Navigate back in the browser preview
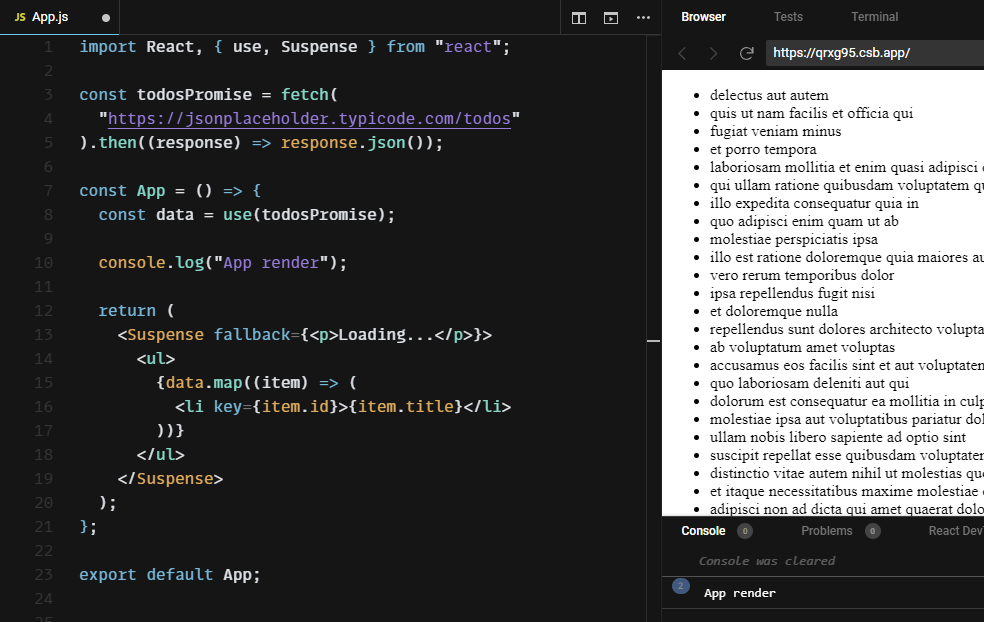 coord(684,55)
